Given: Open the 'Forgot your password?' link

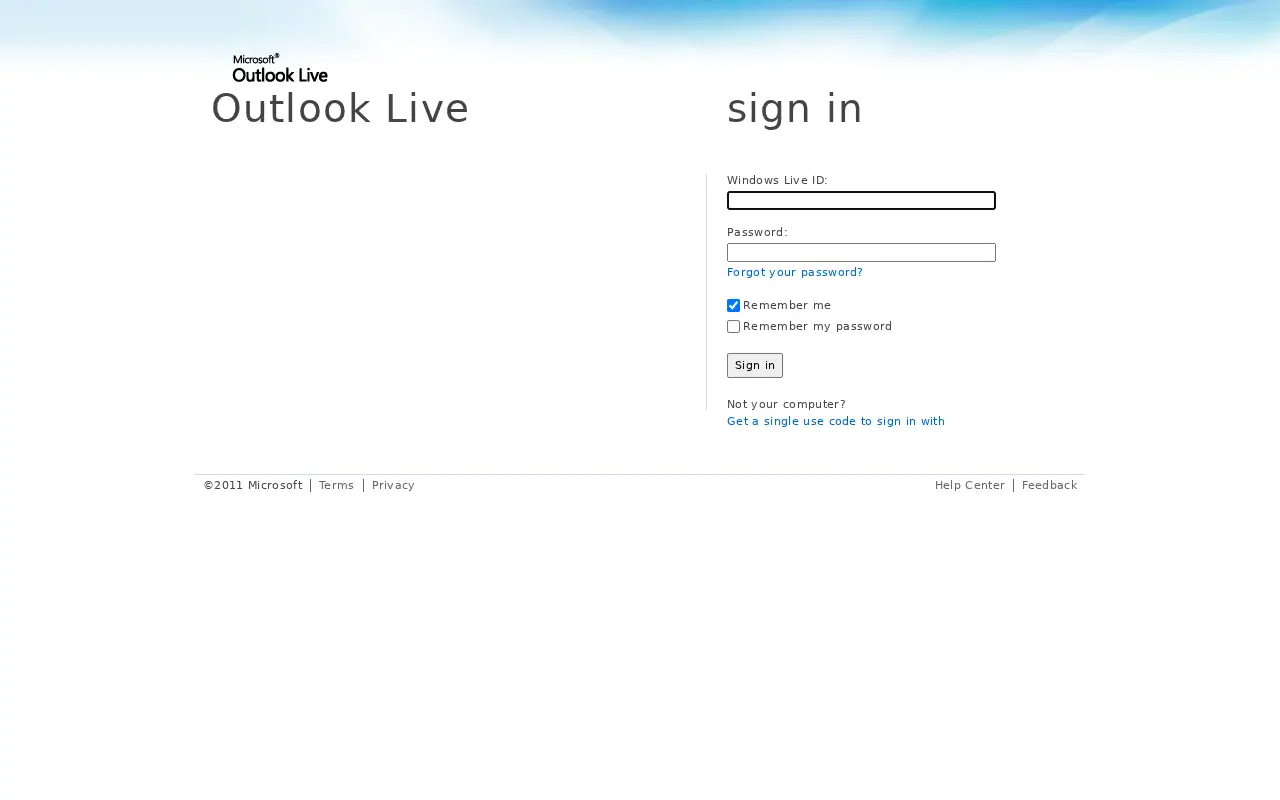Looking at the screenshot, I should tap(794, 273).
